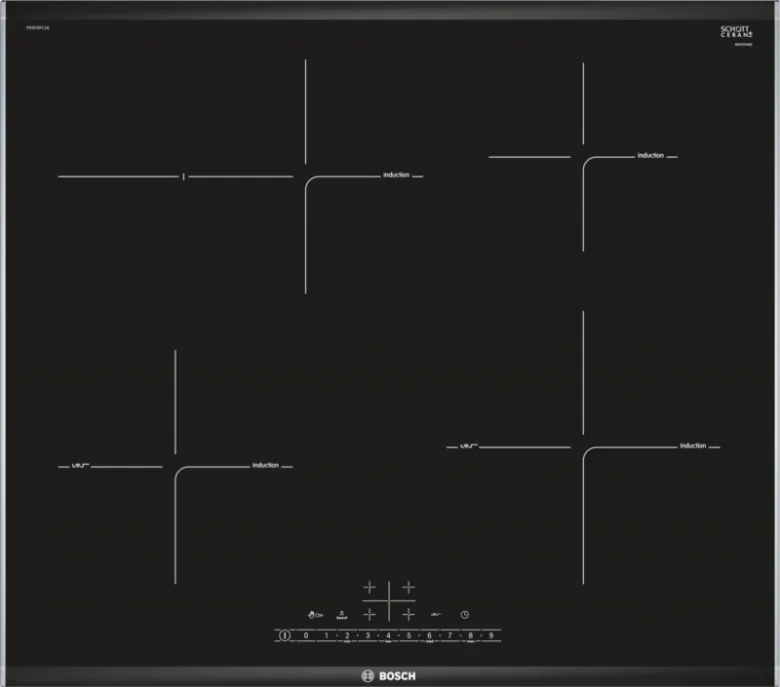780x687 pixels.
Task: Click the rear-right zone induction label
Action: point(651,155)
